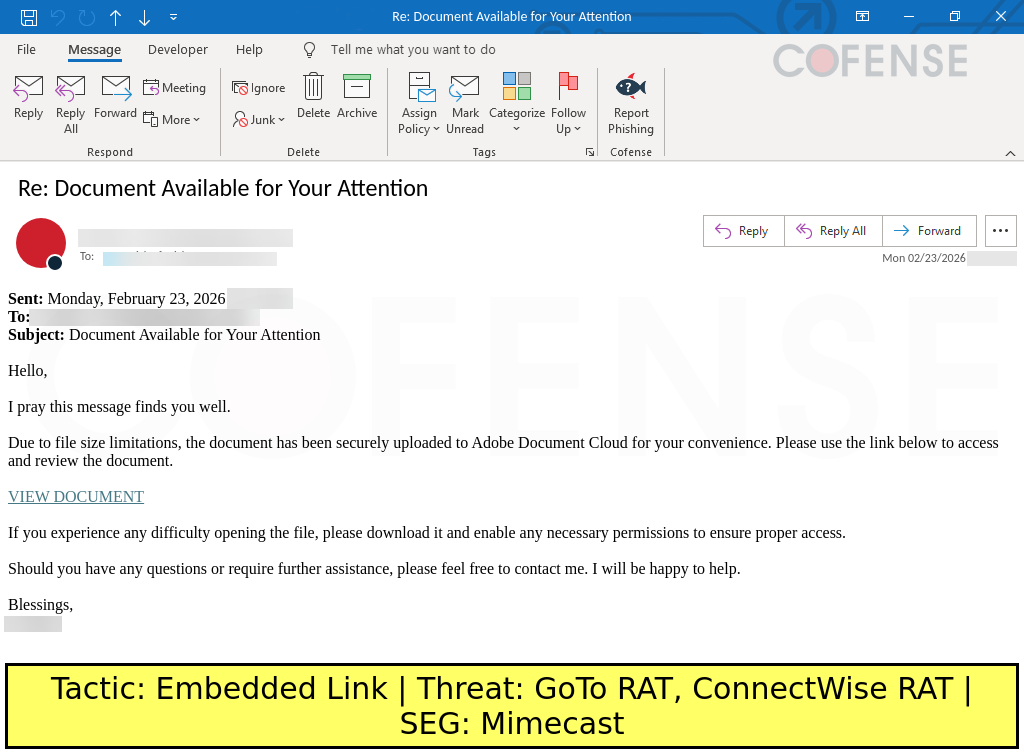Open more actions ellipsis menu
The width and height of the screenshot is (1024, 754).
[1000, 231]
